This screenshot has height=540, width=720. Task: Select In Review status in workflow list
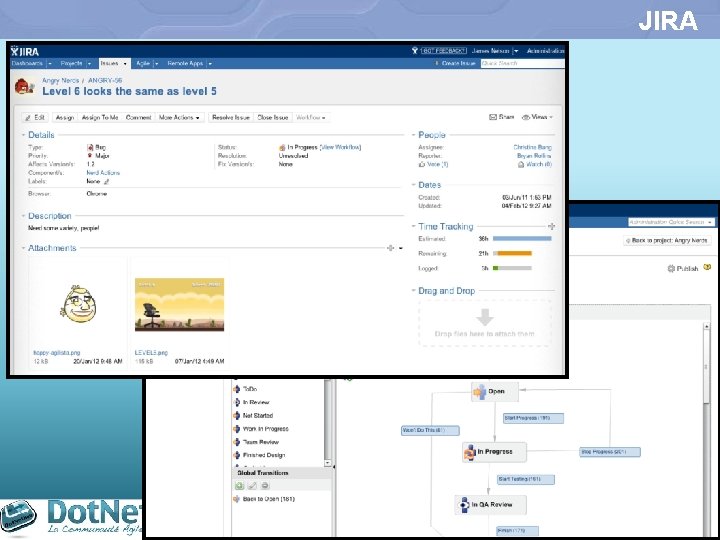pos(256,402)
